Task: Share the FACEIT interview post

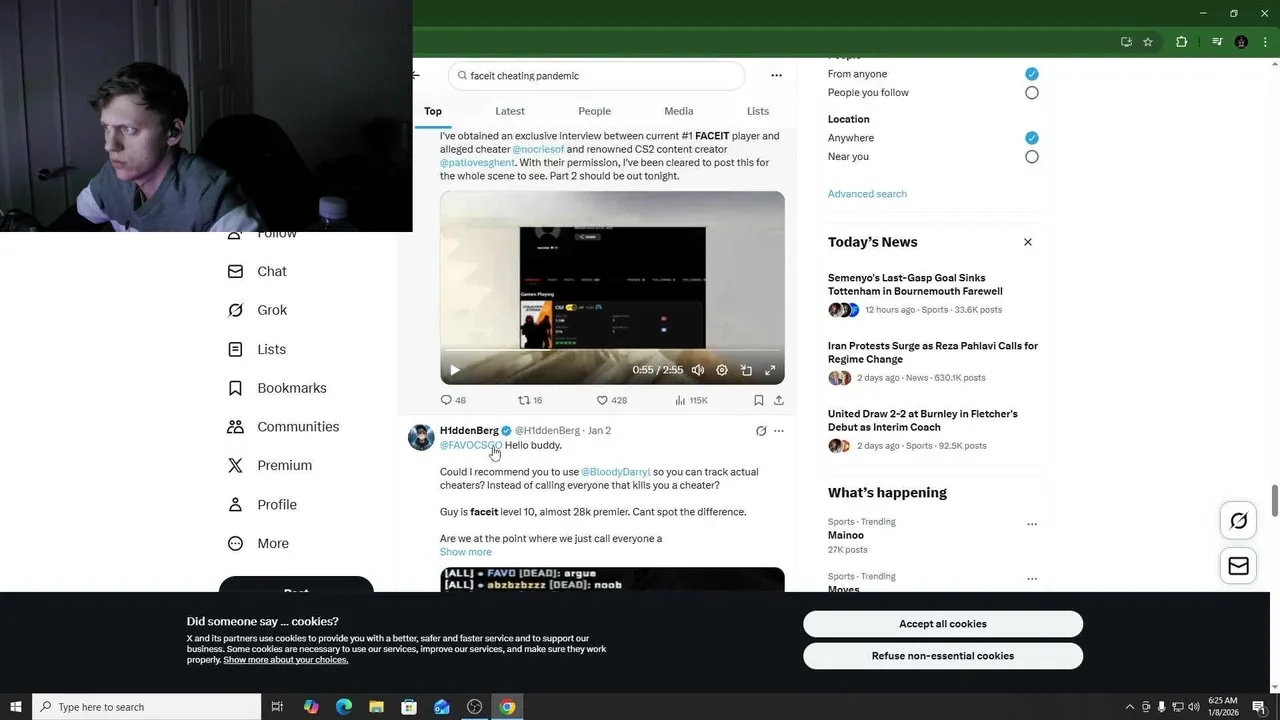Action: [x=779, y=400]
